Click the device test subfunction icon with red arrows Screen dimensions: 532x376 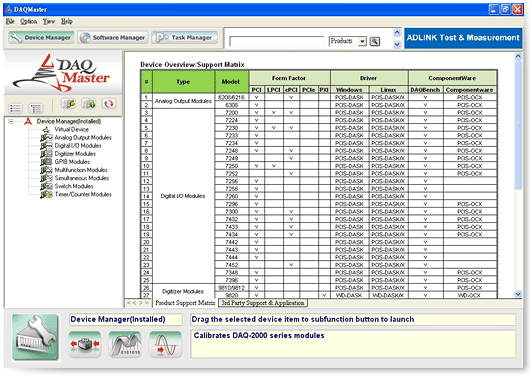(x=85, y=344)
